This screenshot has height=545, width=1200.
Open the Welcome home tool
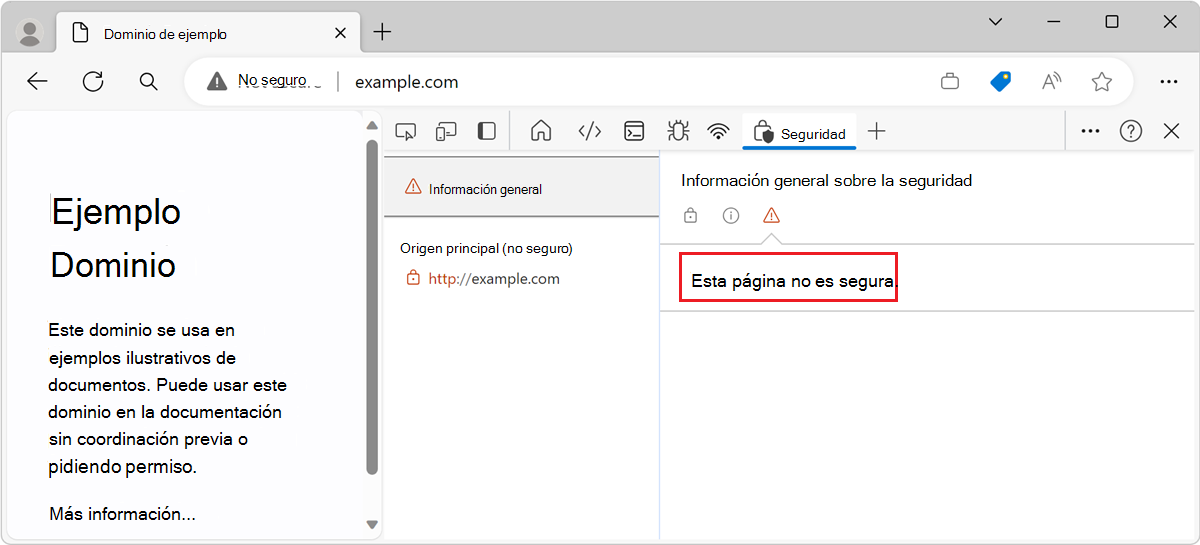coord(541,131)
